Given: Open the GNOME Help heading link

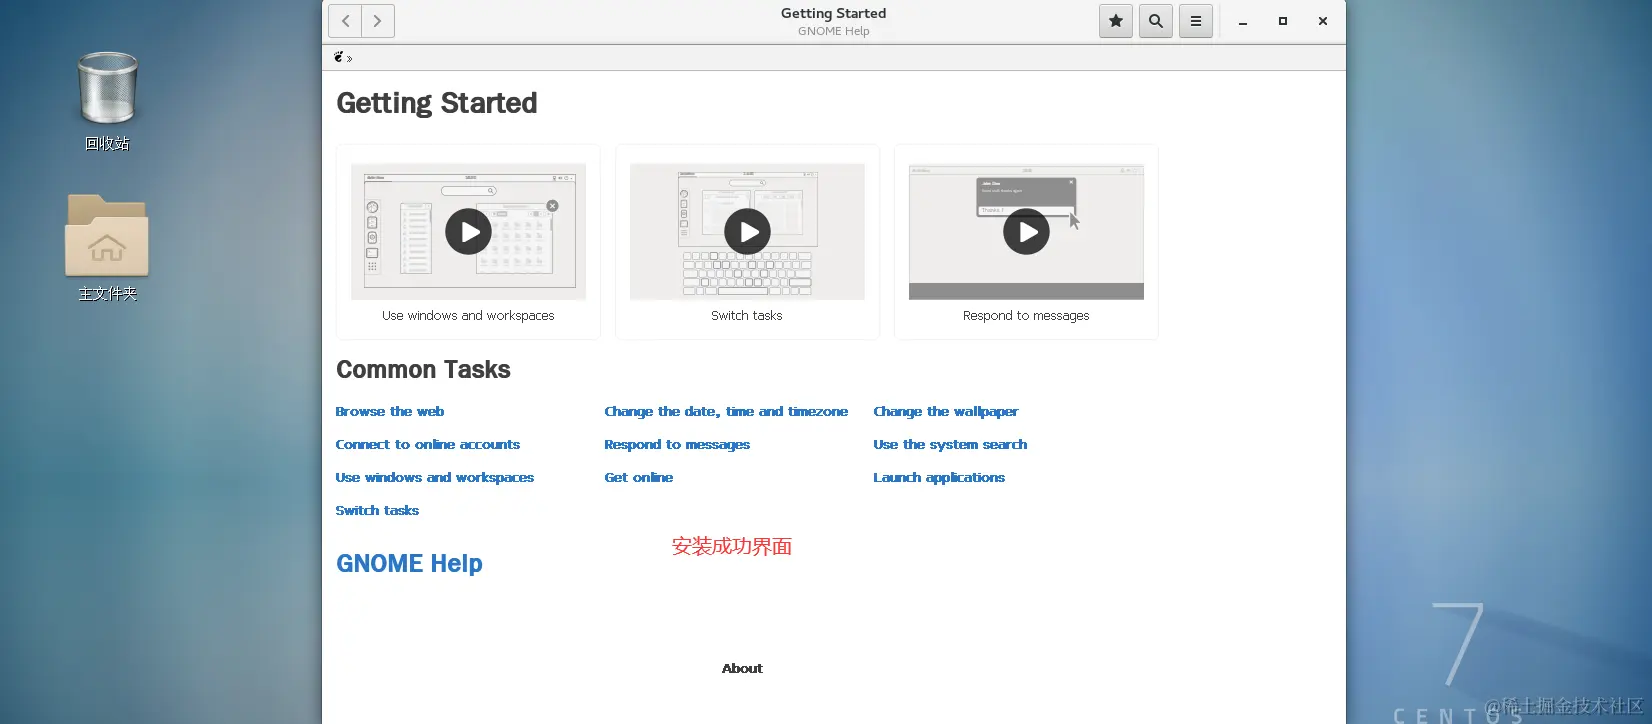Looking at the screenshot, I should [409, 563].
